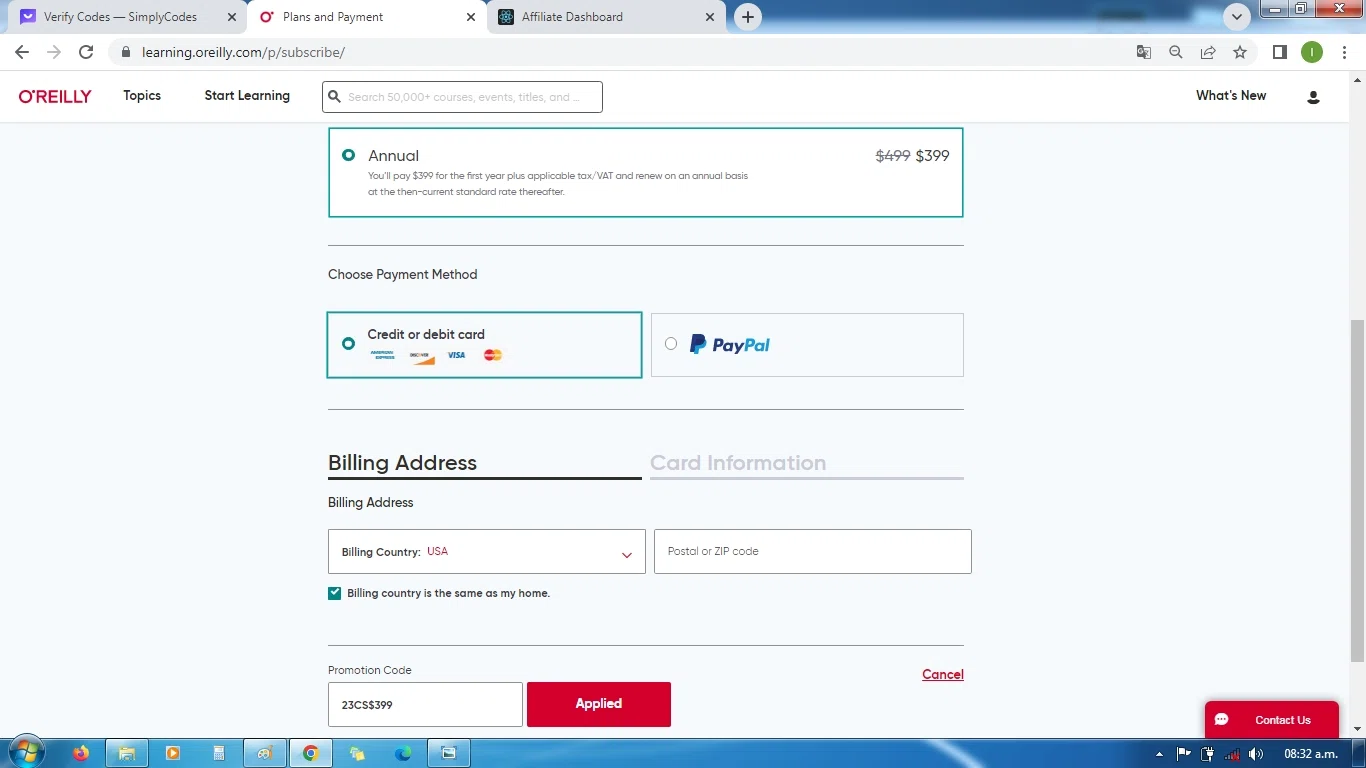Open the user account icon in O'Reilly header
Image resolution: width=1366 pixels, height=768 pixels.
point(1313,97)
